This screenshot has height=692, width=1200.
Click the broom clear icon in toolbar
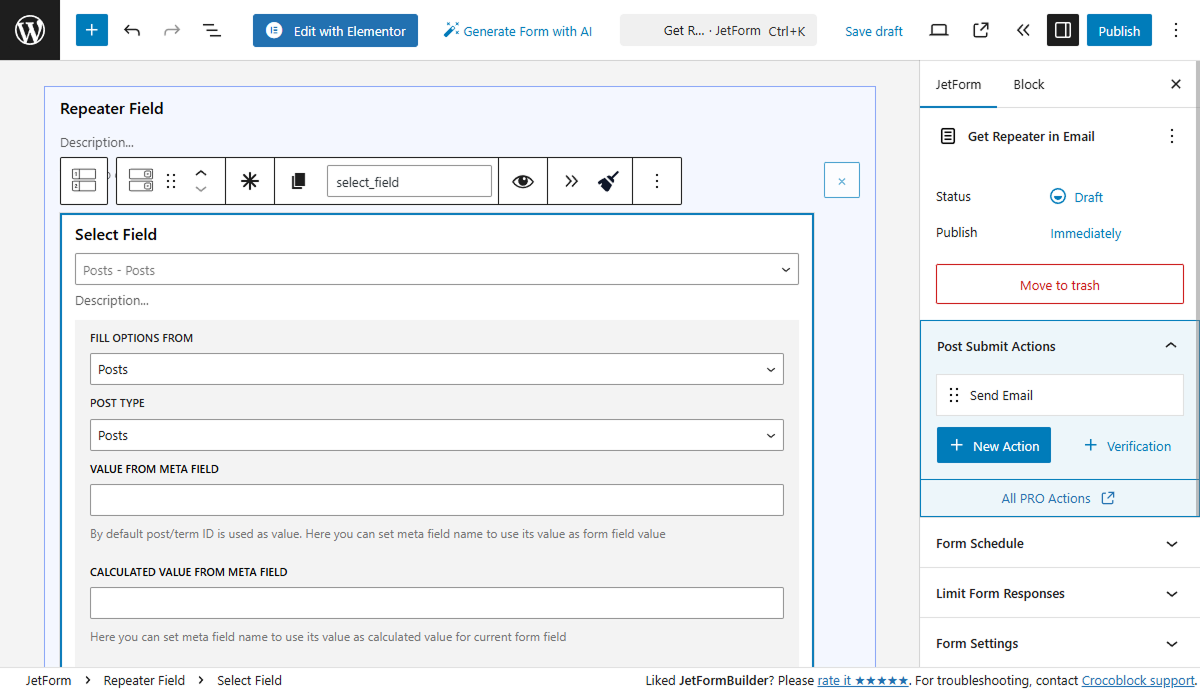click(608, 181)
